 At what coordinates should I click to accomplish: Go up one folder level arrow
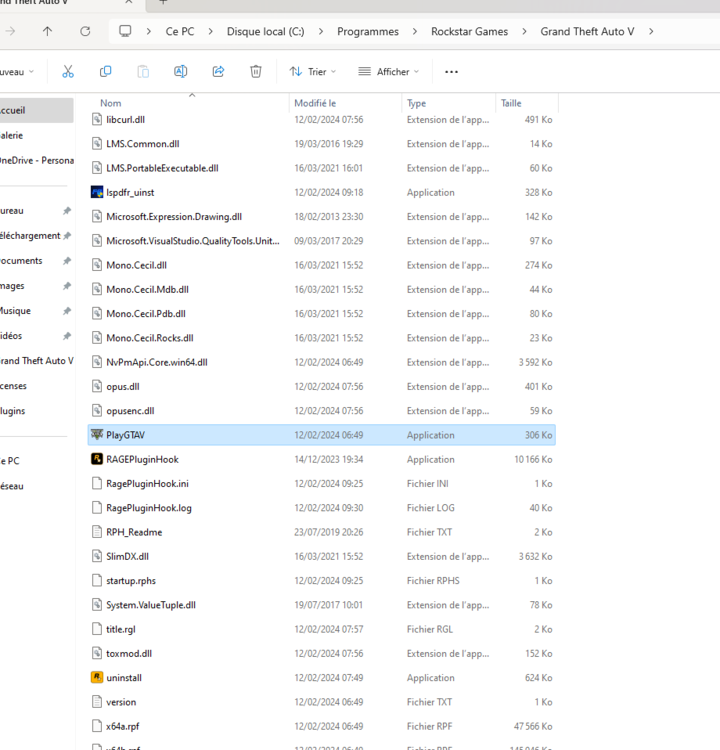(47, 32)
